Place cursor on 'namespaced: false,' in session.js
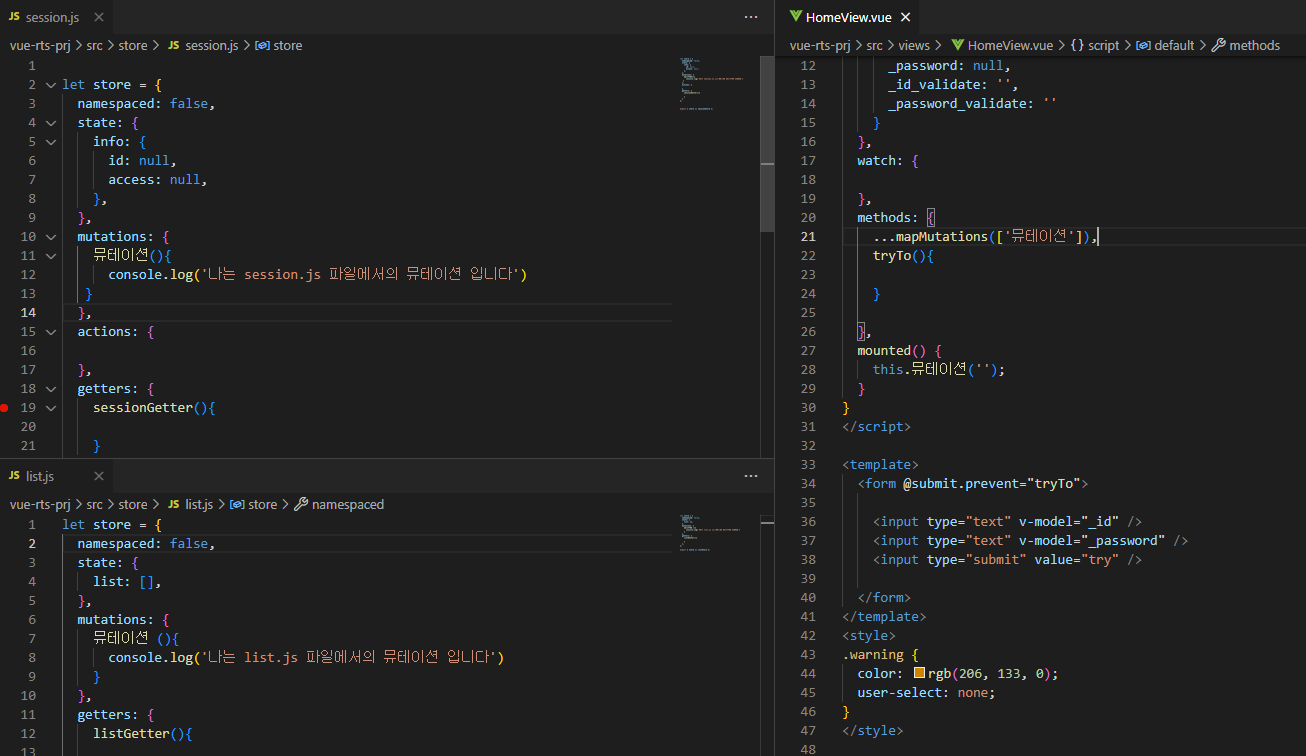 tap(146, 104)
